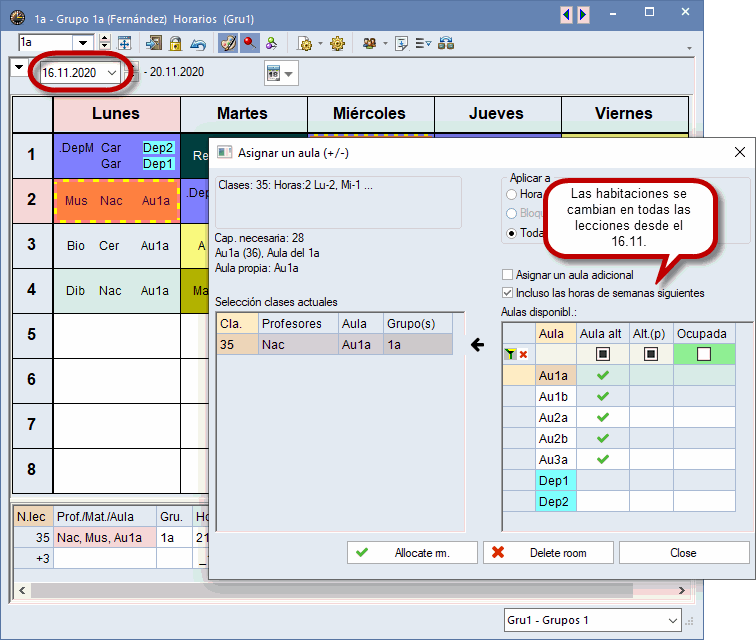Click the Aula alt column header
This screenshot has height=640, width=756.
[x=603, y=334]
